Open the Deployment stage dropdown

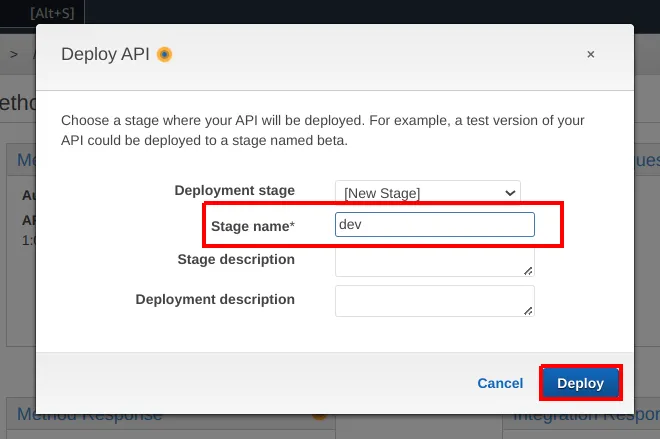coord(428,192)
